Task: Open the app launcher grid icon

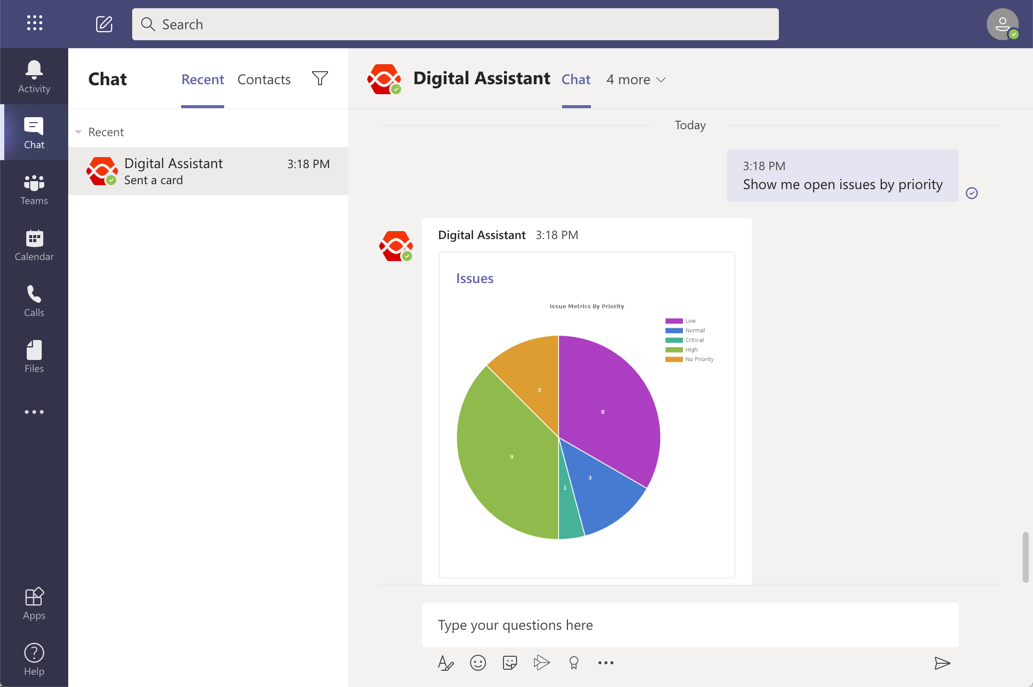Action: (x=34, y=24)
